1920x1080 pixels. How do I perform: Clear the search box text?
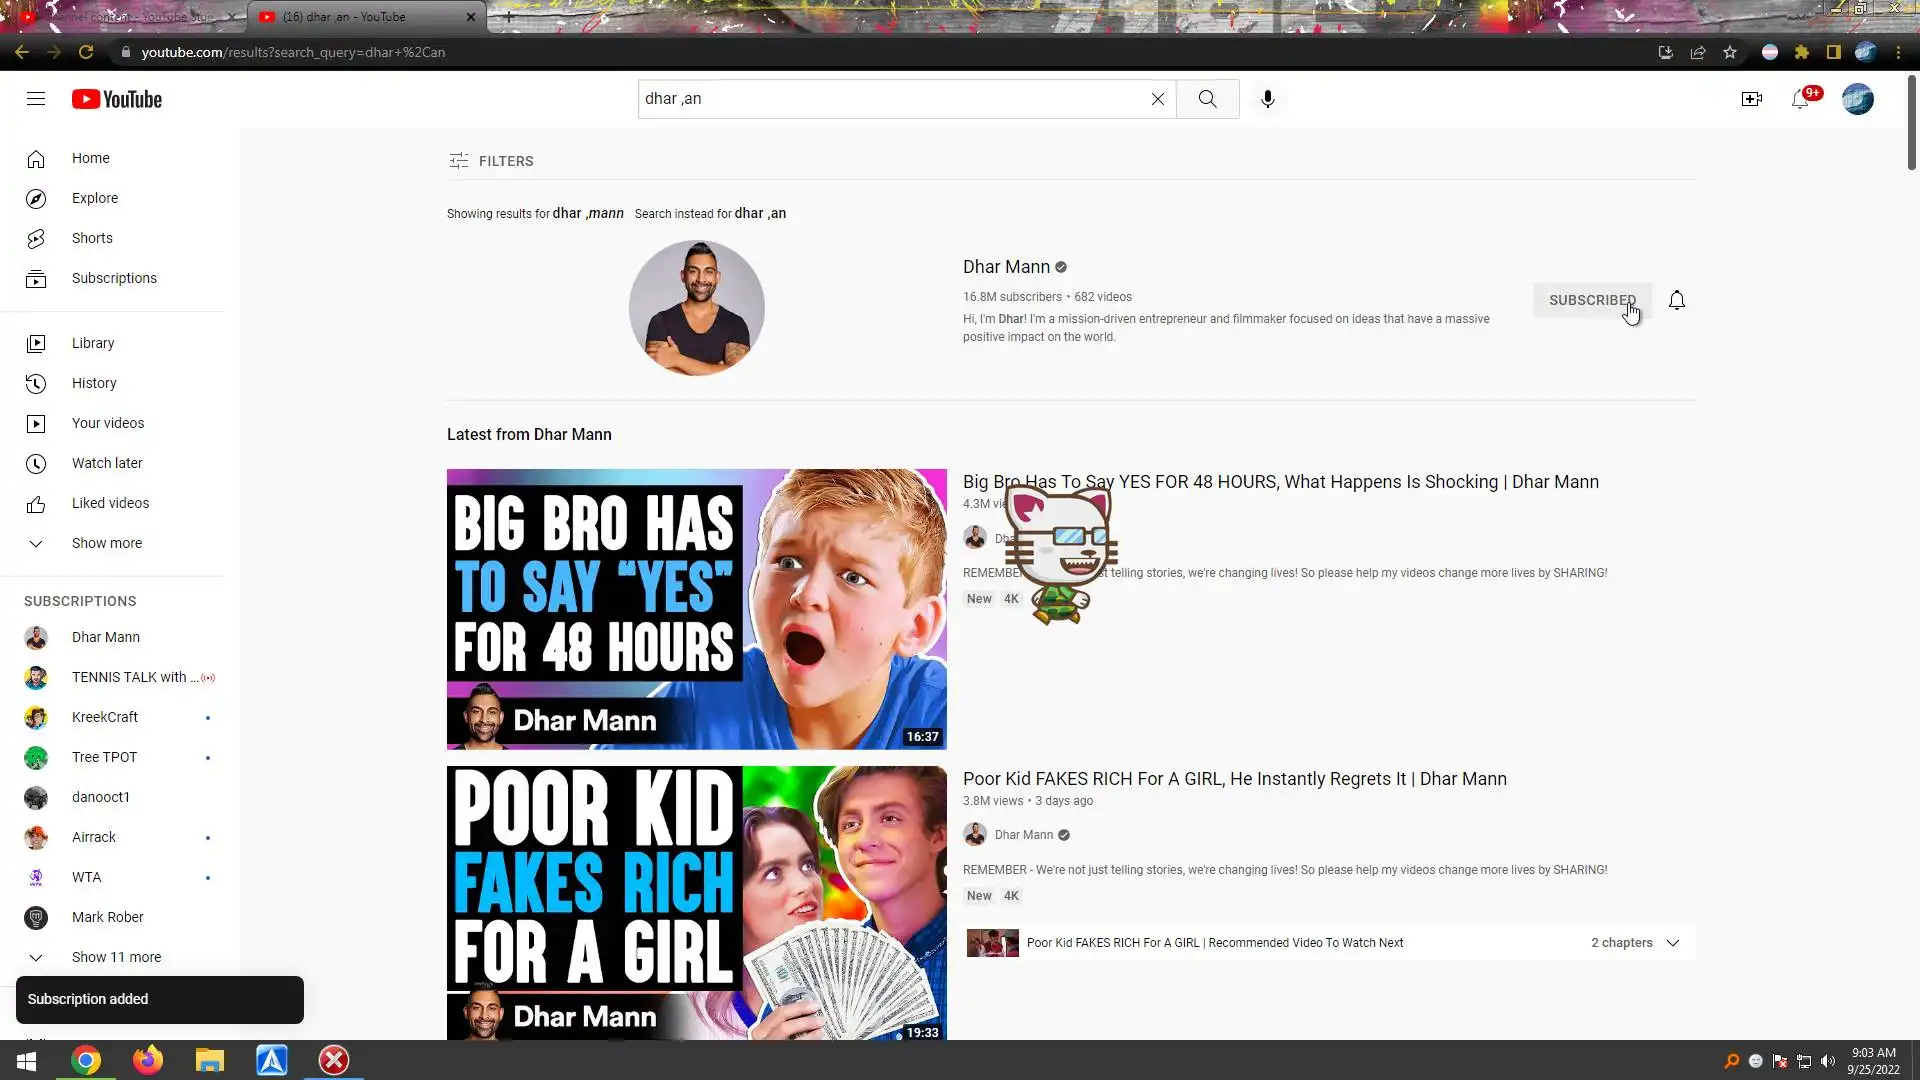point(1157,99)
